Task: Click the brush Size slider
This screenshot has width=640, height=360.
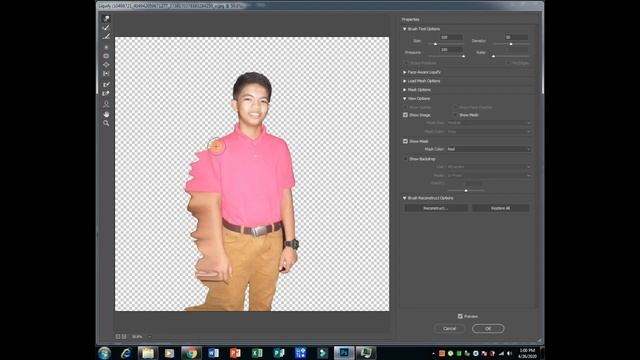Action: click(445, 44)
